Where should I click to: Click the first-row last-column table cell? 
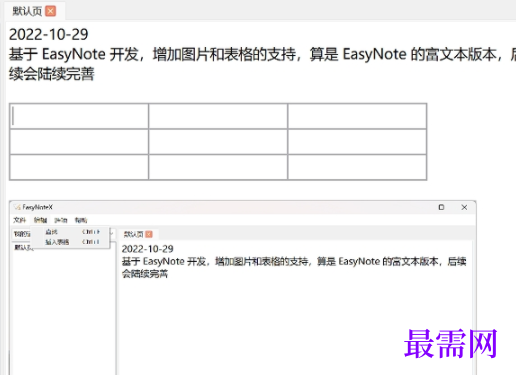(x=357, y=116)
